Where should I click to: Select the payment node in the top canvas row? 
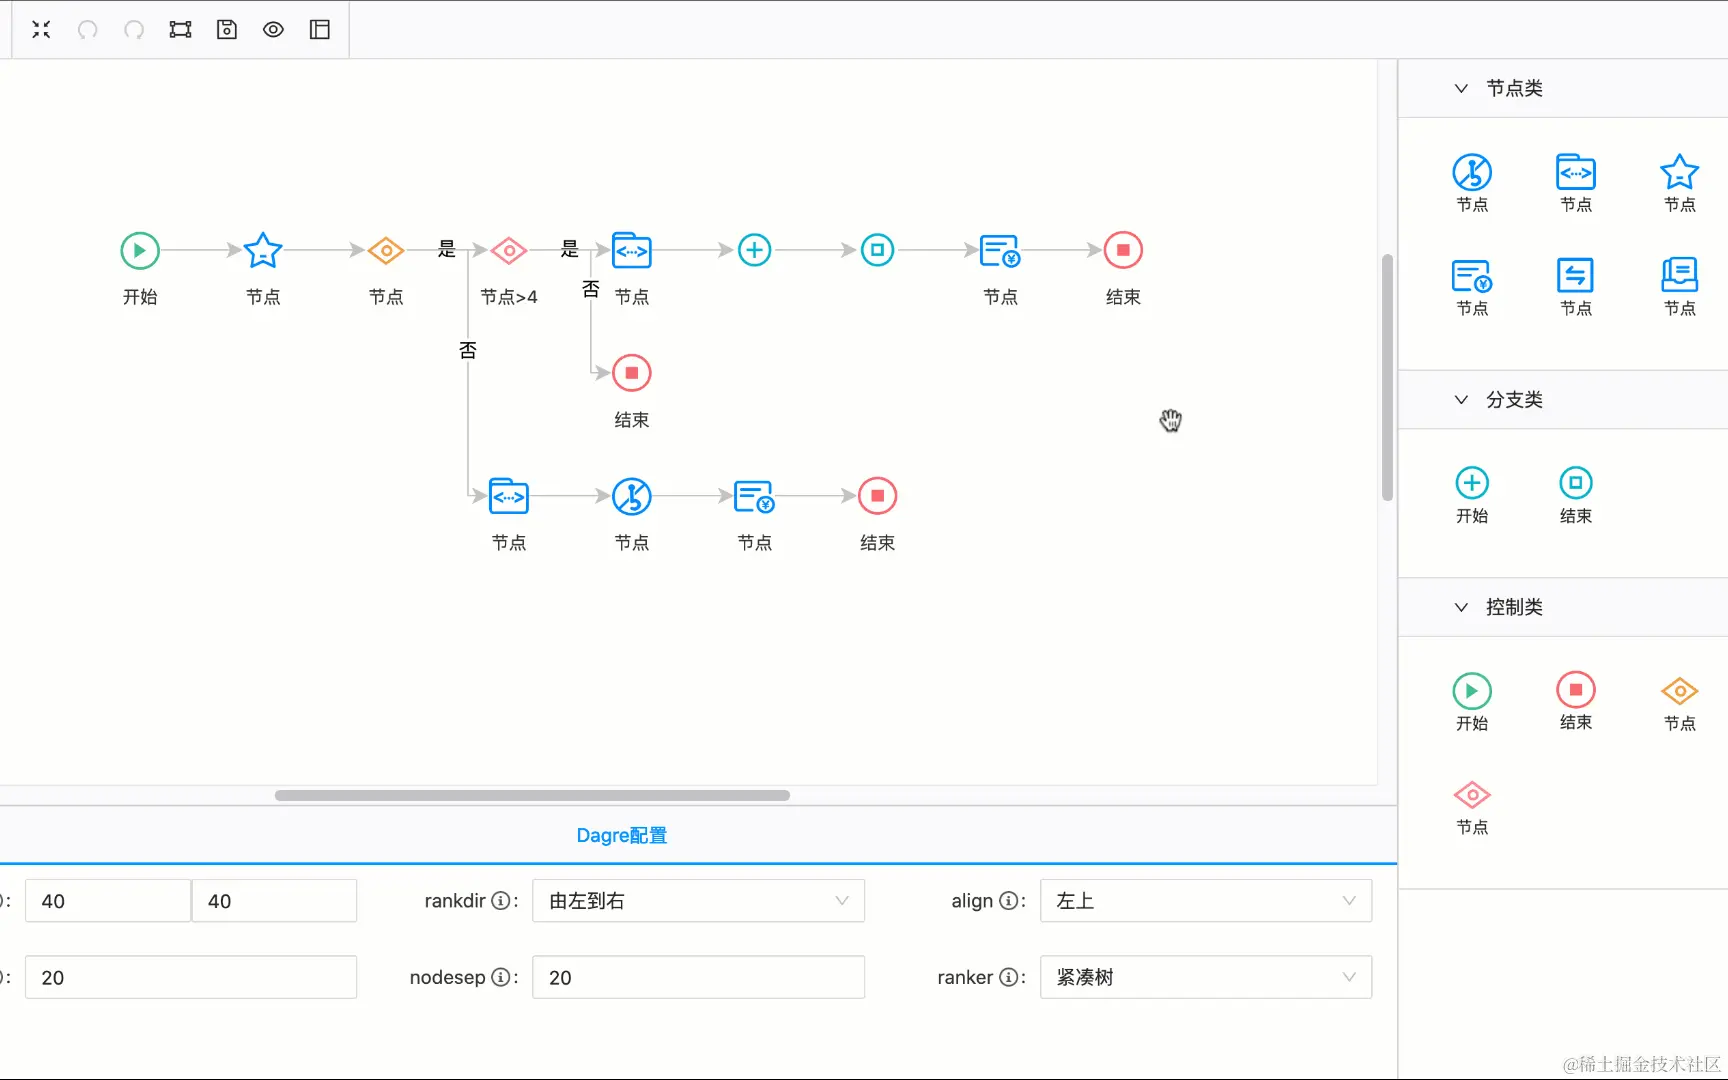(x=1000, y=250)
